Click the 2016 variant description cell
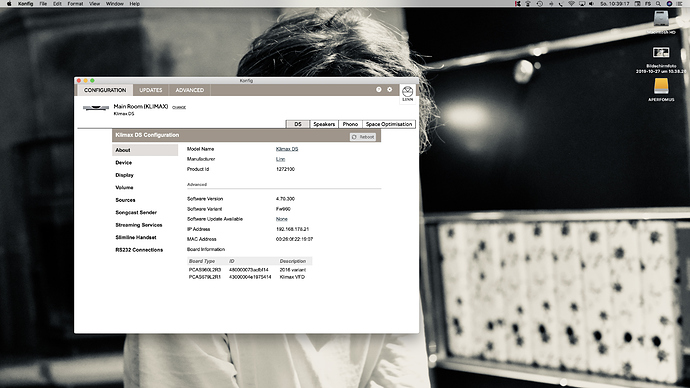The height and width of the screenshot is (388, 690). 293,270
